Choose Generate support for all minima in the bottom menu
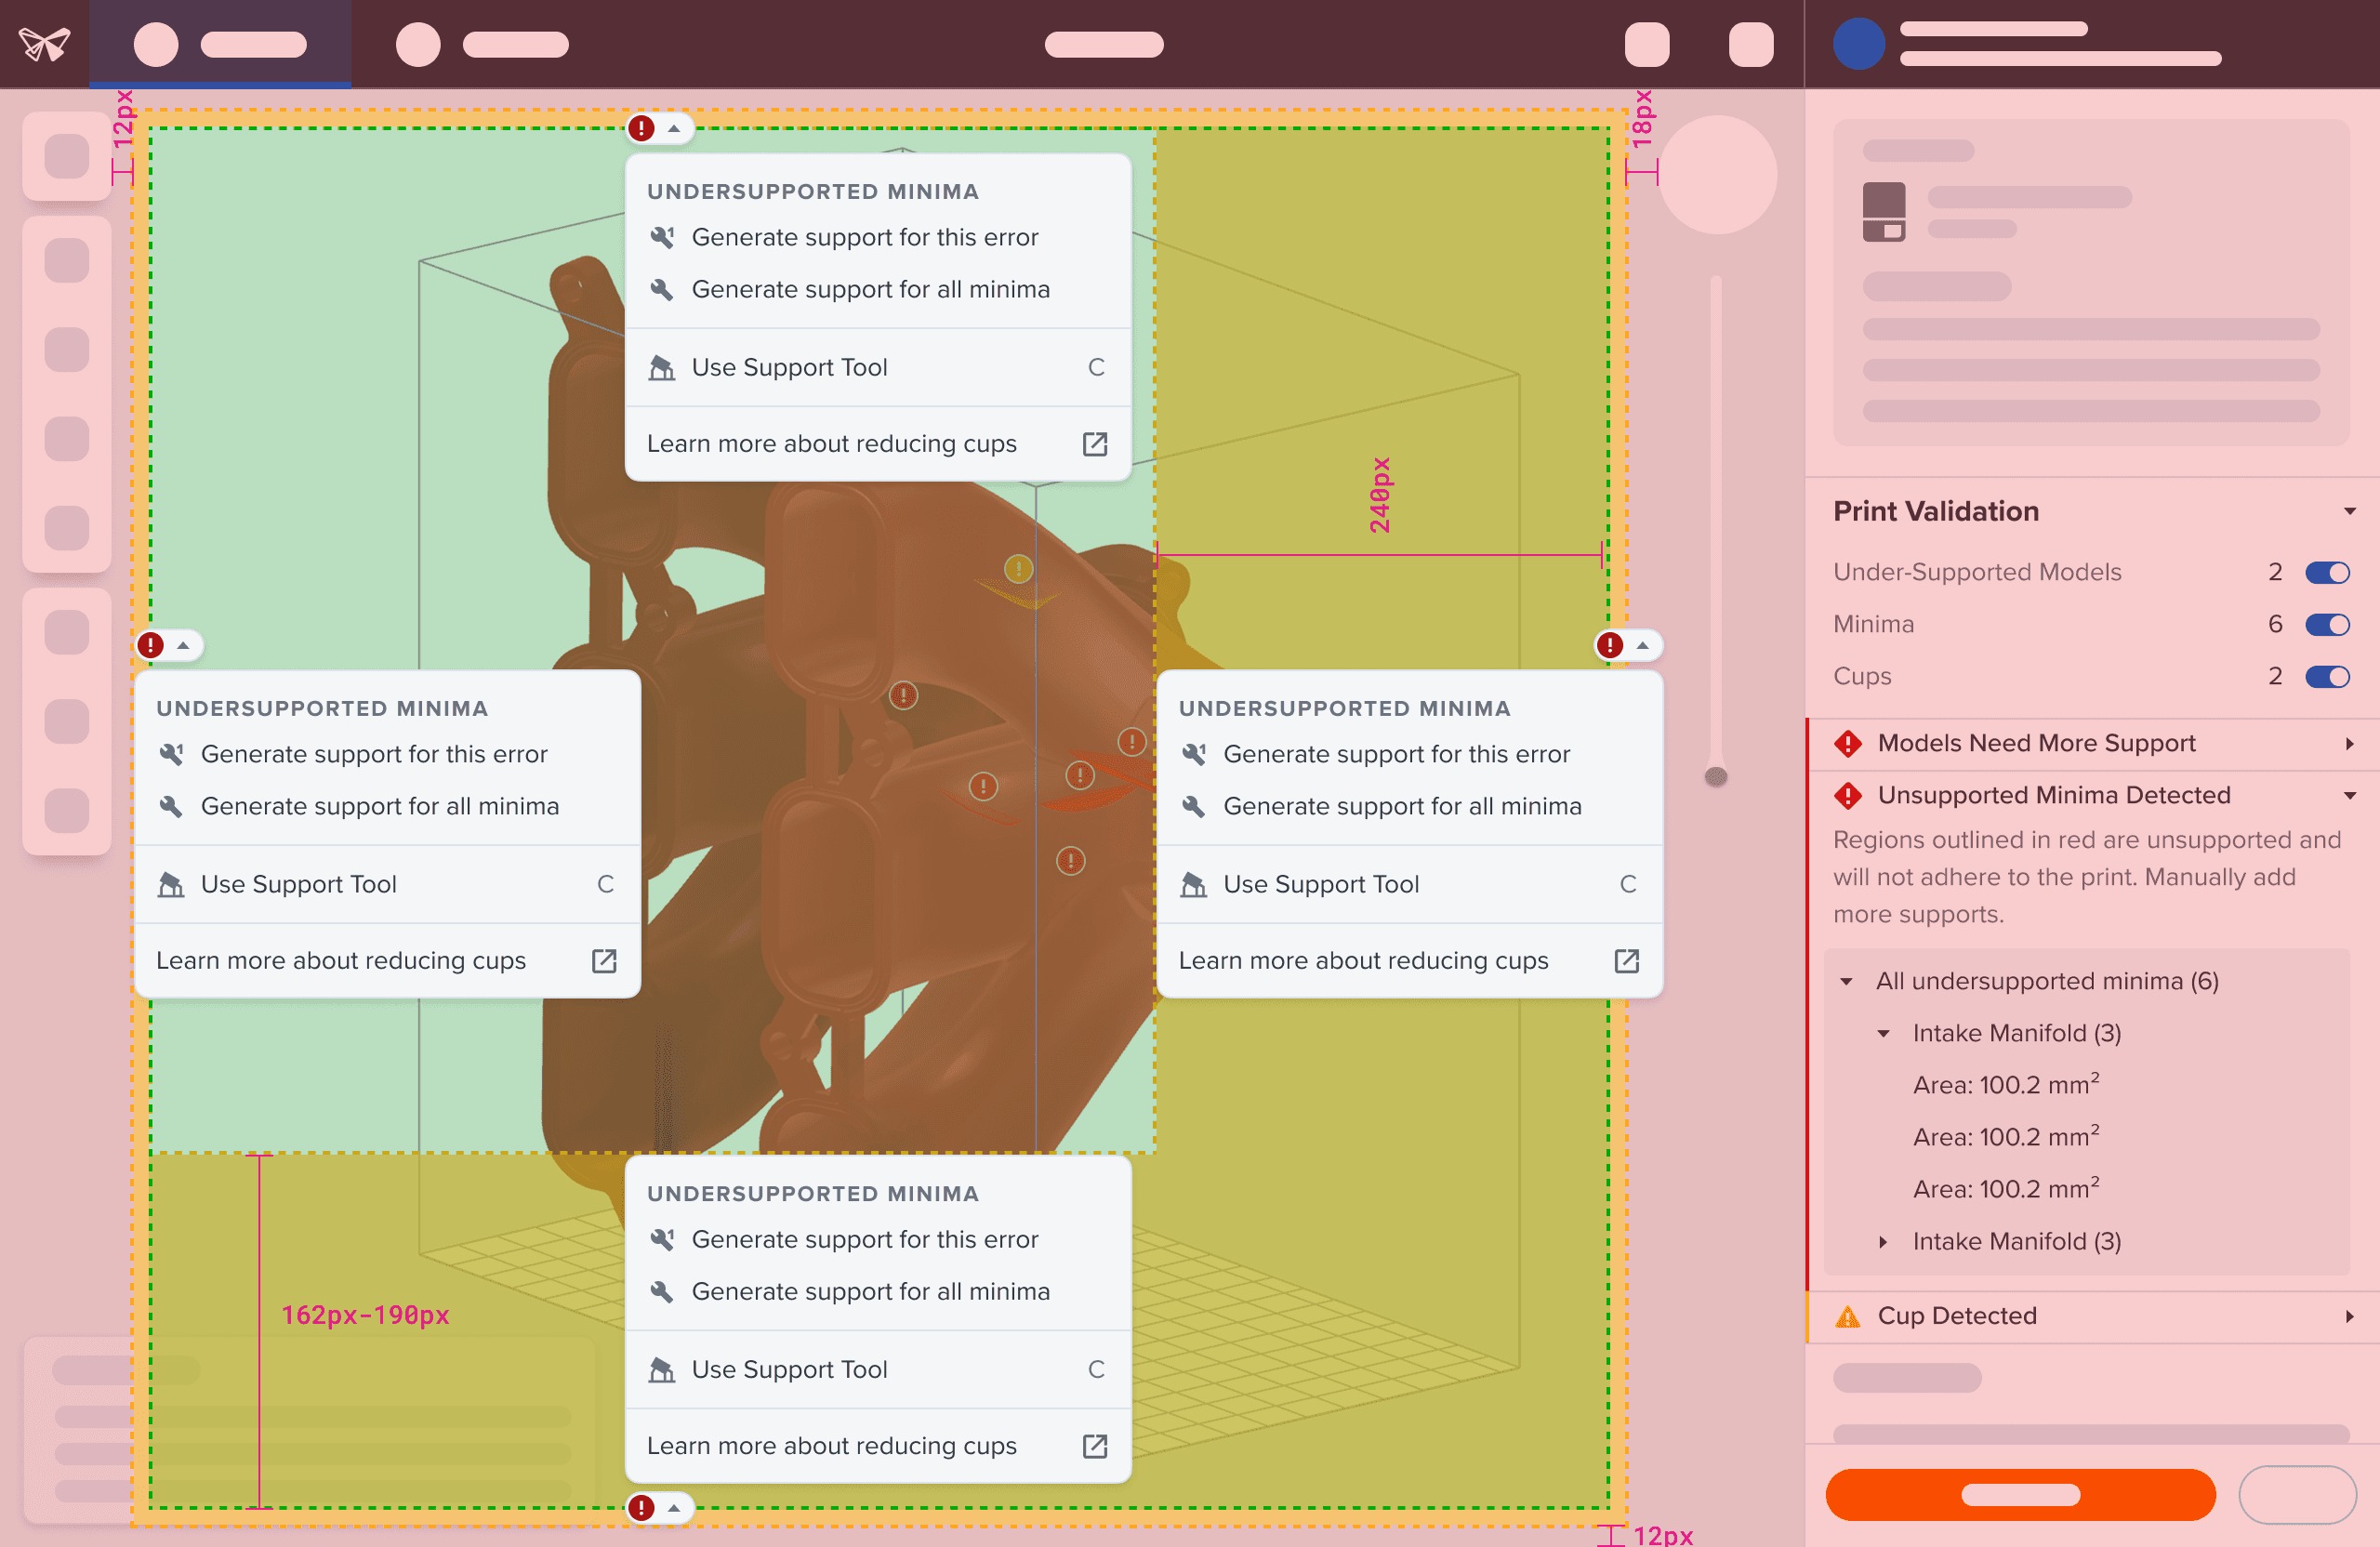 (878, 1291)
